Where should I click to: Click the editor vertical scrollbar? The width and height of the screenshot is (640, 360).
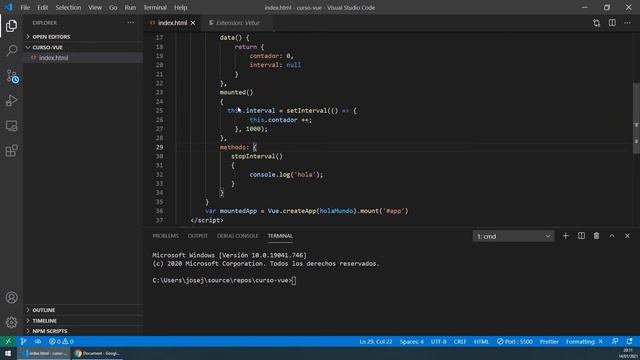(636, 118)
